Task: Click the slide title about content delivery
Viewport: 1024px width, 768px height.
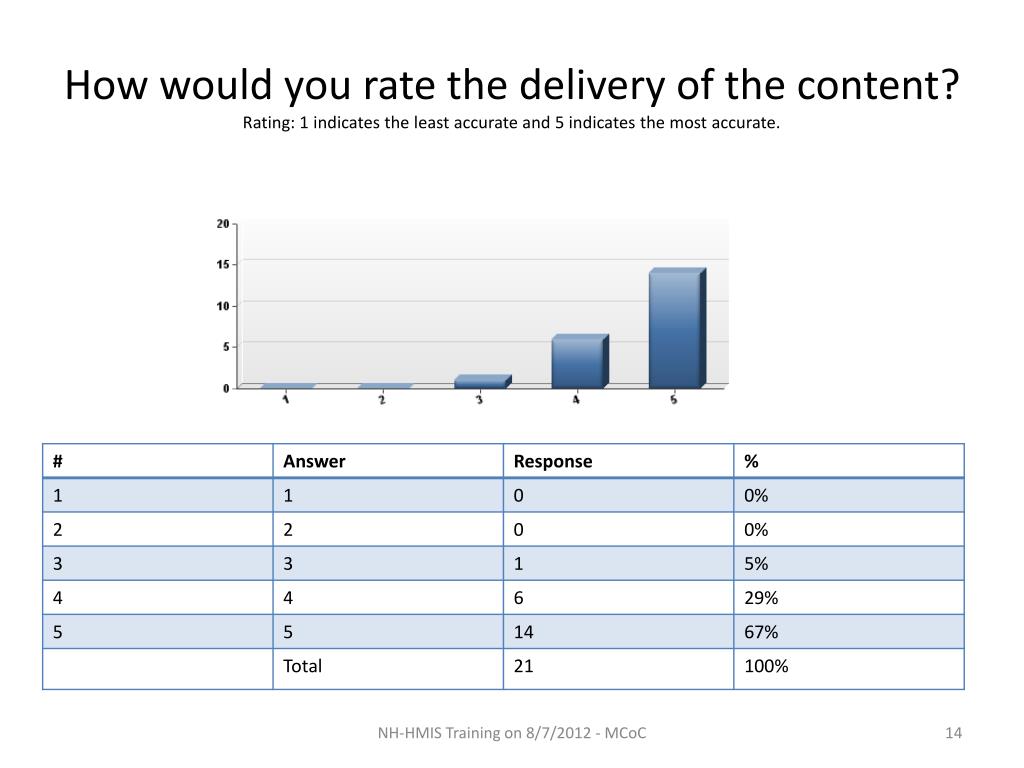Action: click(512, 85)
